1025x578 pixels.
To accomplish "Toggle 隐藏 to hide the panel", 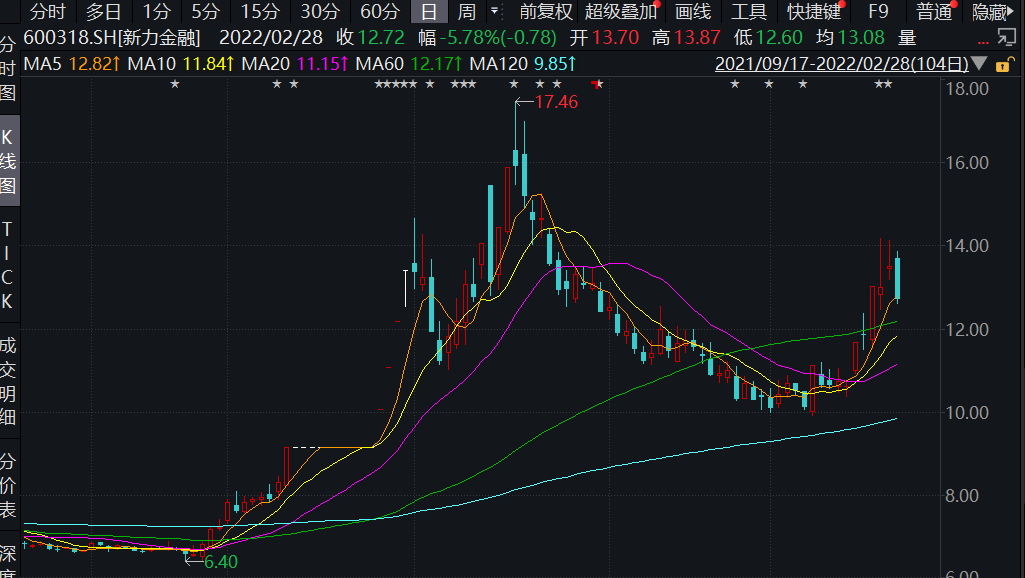I will click(990, 12).
